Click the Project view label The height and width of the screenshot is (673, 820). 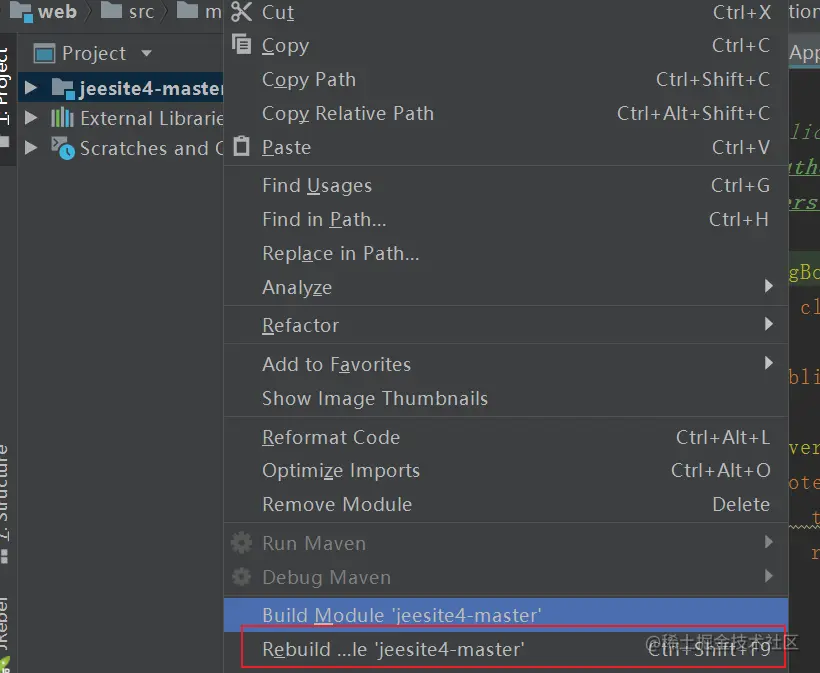(94, 53)
